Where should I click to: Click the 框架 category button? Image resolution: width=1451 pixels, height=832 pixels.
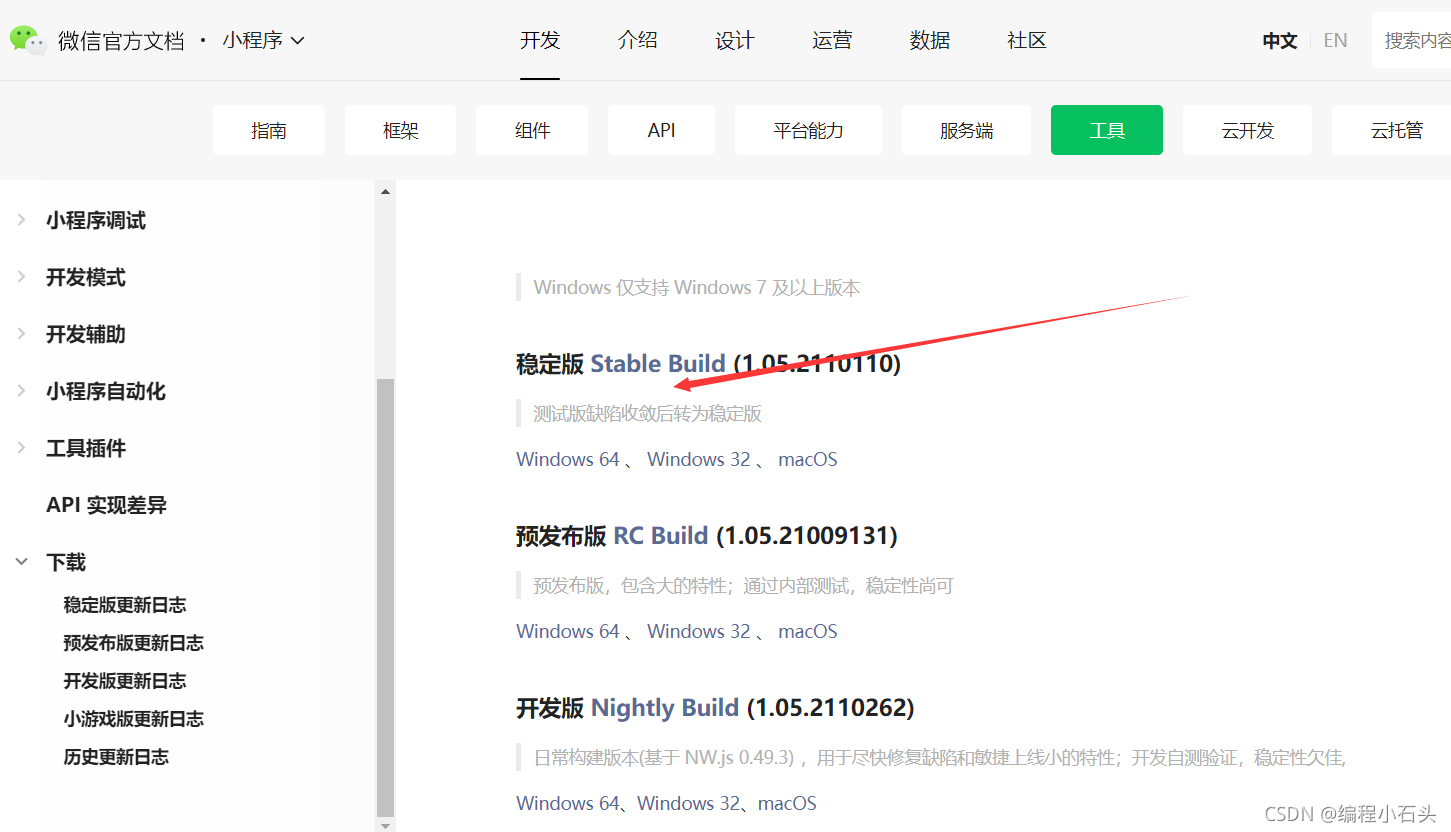coord(400,130)
